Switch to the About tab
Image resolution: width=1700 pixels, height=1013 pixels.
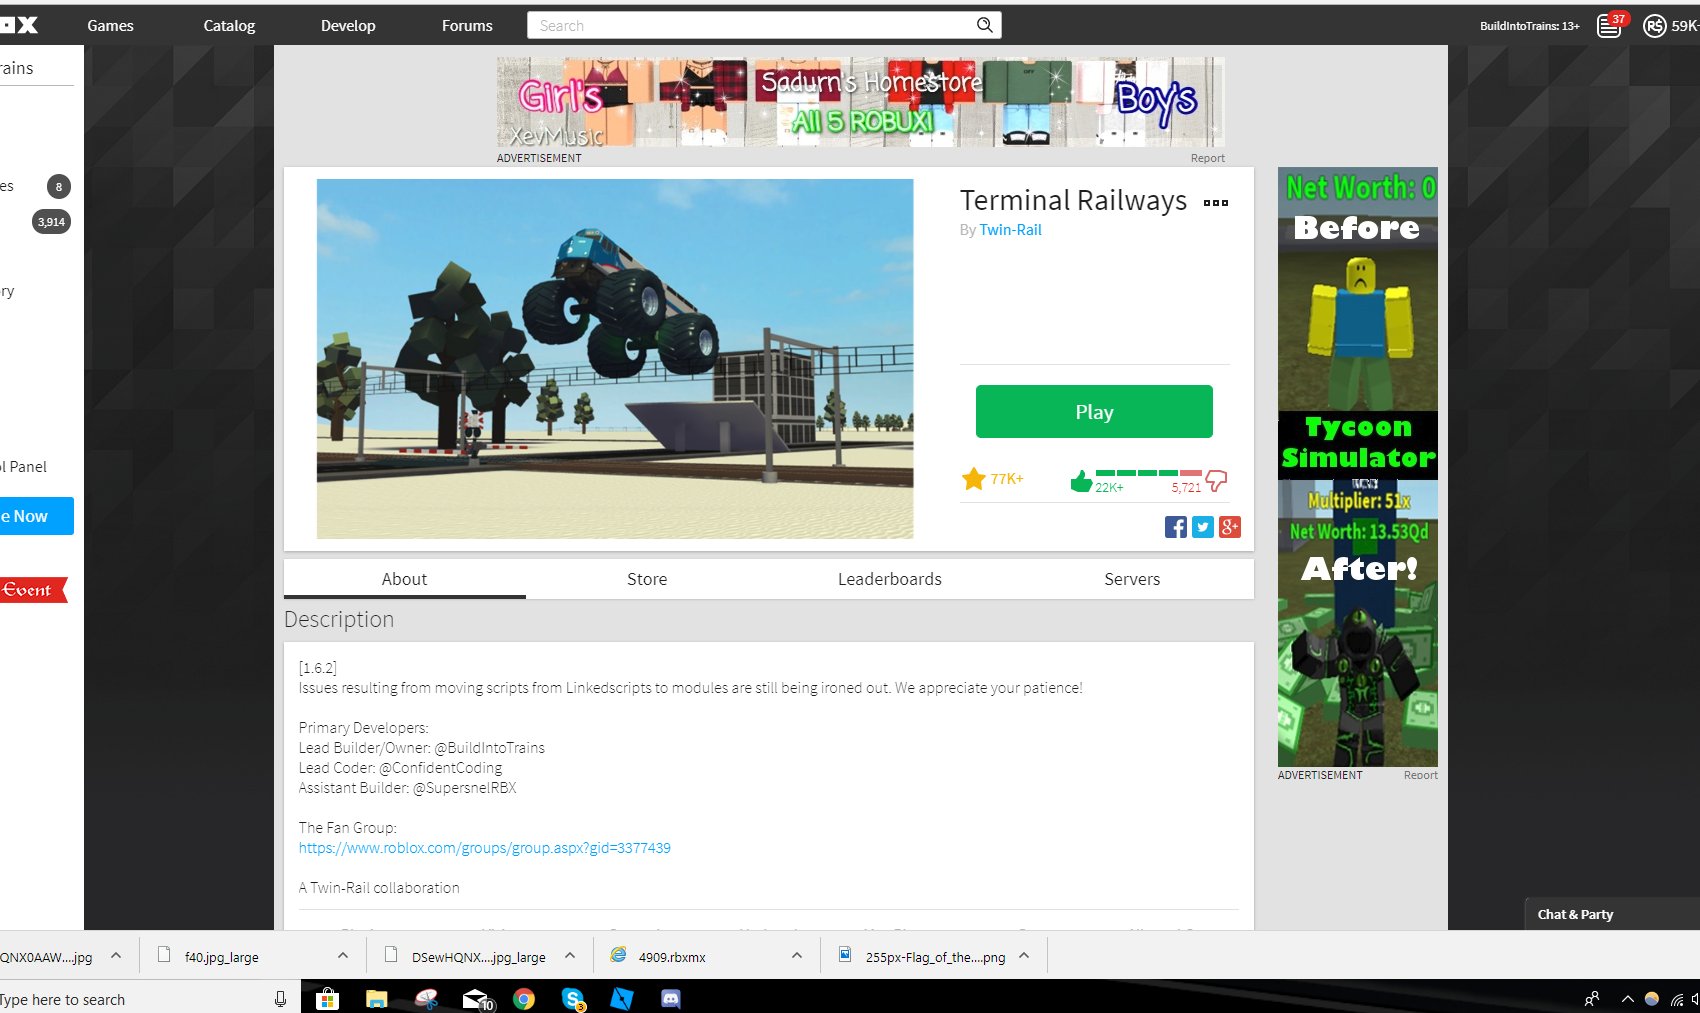pyautogui.click(x=404, y=579)
